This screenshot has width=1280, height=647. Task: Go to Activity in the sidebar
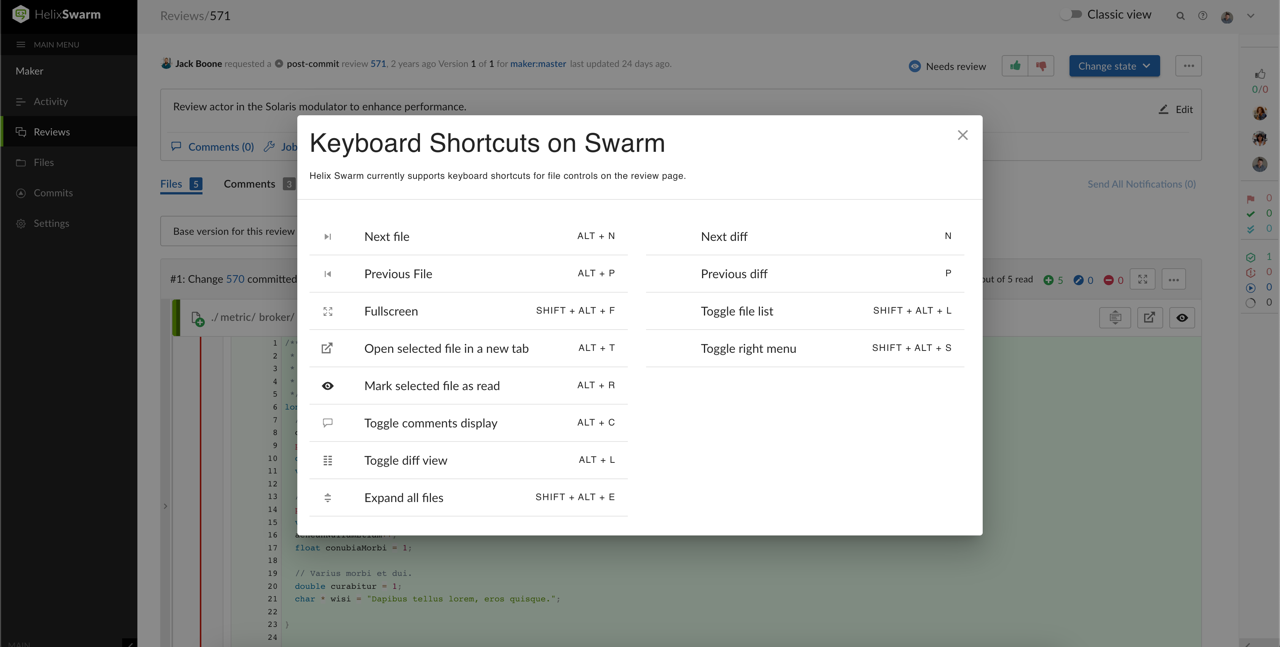[68, 101]
